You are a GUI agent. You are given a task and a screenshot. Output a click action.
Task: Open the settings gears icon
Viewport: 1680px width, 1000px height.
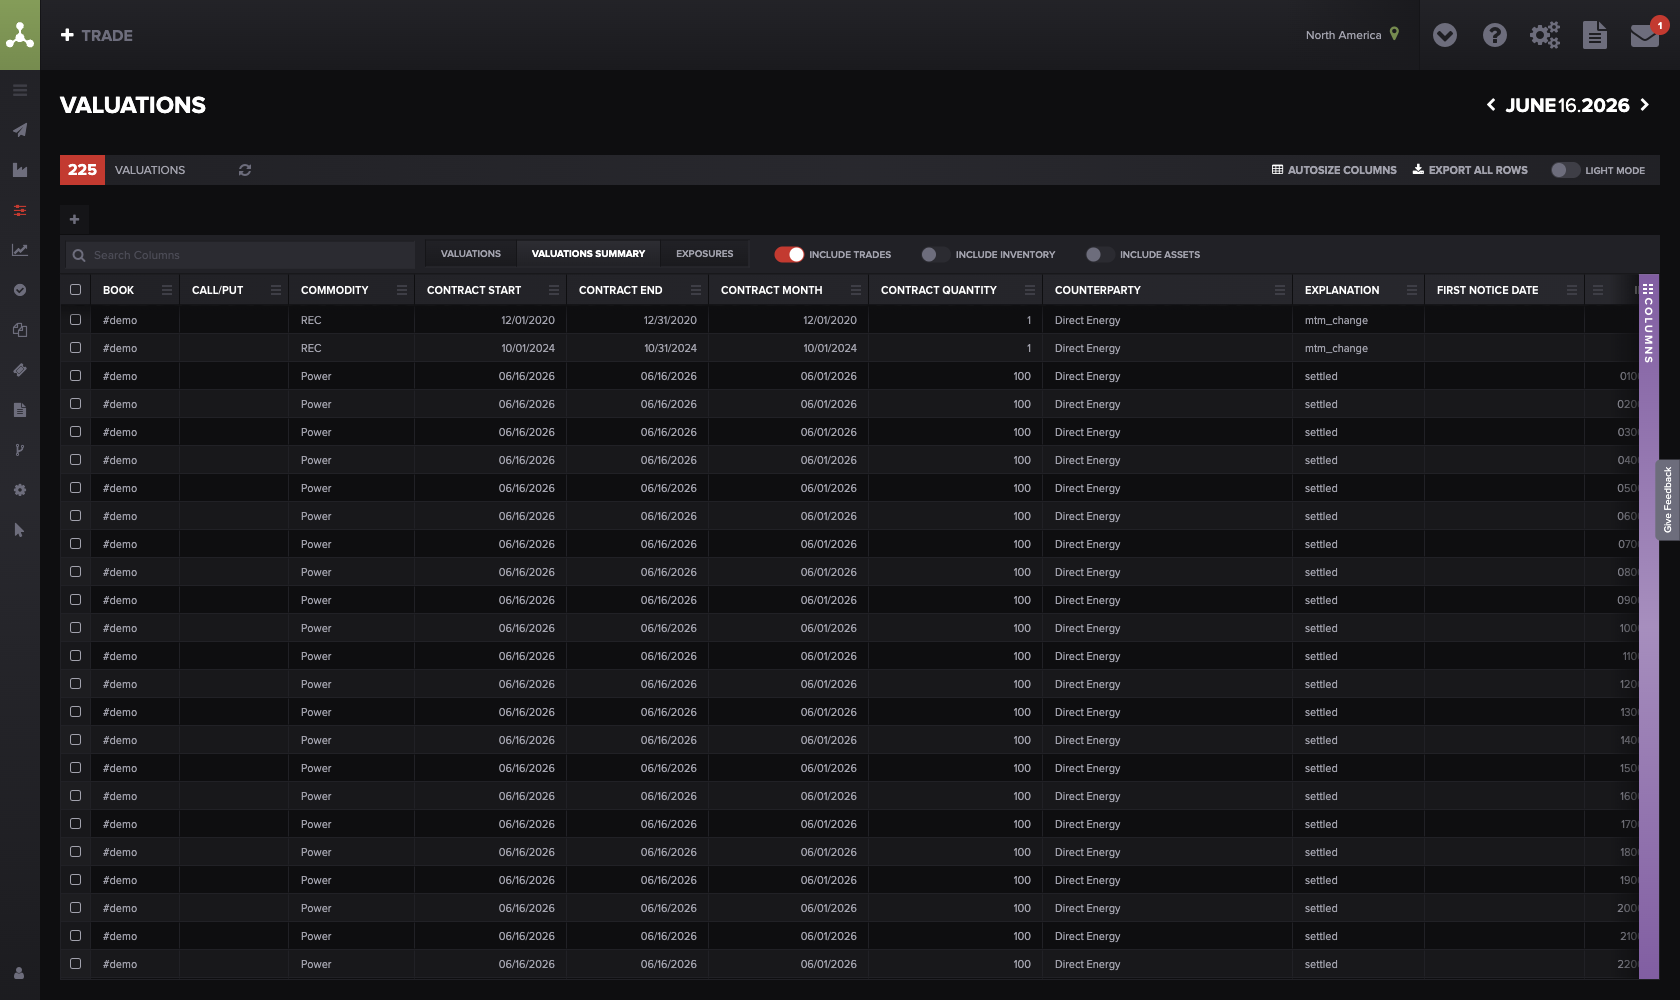pos(1545,36)
